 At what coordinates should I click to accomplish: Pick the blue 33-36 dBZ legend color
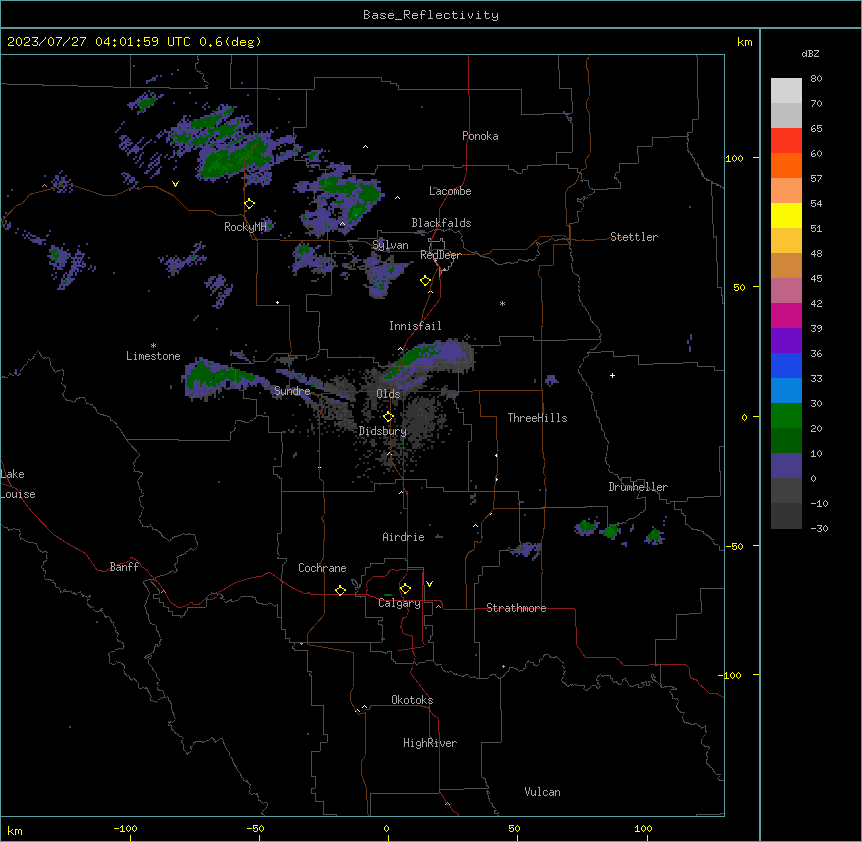(786, 365)
